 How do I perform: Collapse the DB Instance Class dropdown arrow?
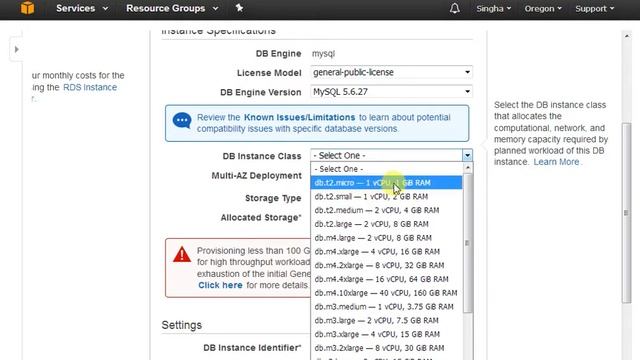click(467, 155)
